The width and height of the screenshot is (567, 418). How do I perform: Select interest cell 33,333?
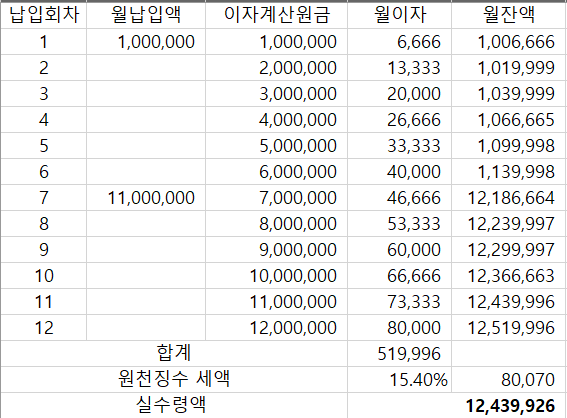click(400, 146)
